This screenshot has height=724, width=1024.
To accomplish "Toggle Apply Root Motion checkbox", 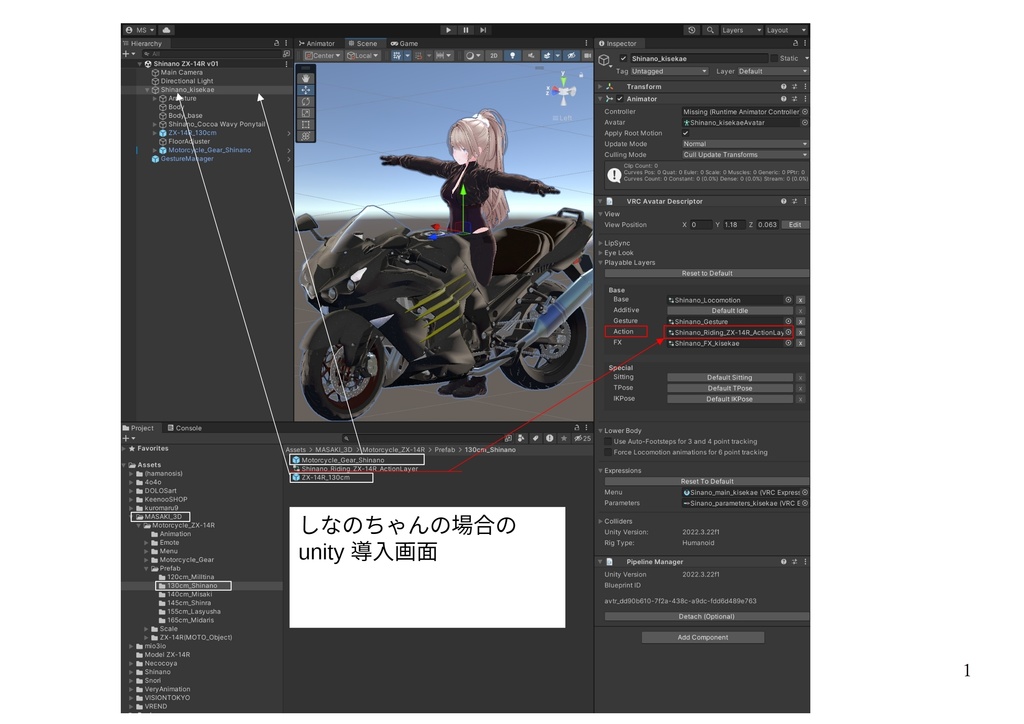I will pos(686,133).
